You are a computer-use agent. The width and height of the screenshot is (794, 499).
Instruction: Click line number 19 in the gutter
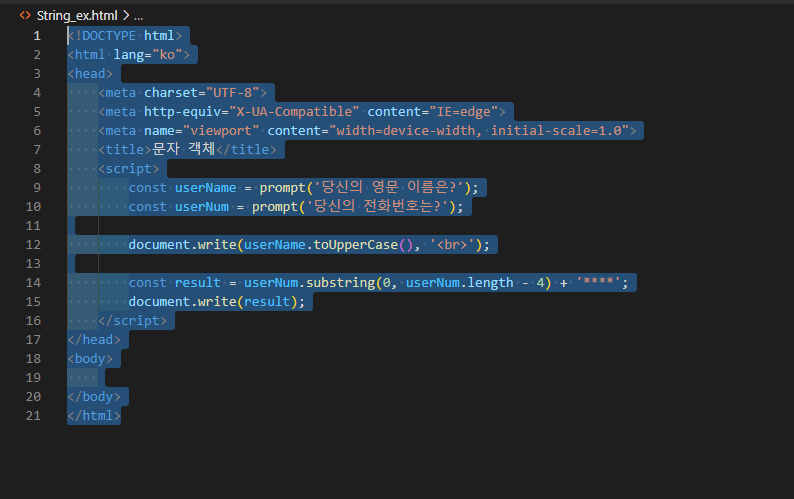(x=33, y=377)
